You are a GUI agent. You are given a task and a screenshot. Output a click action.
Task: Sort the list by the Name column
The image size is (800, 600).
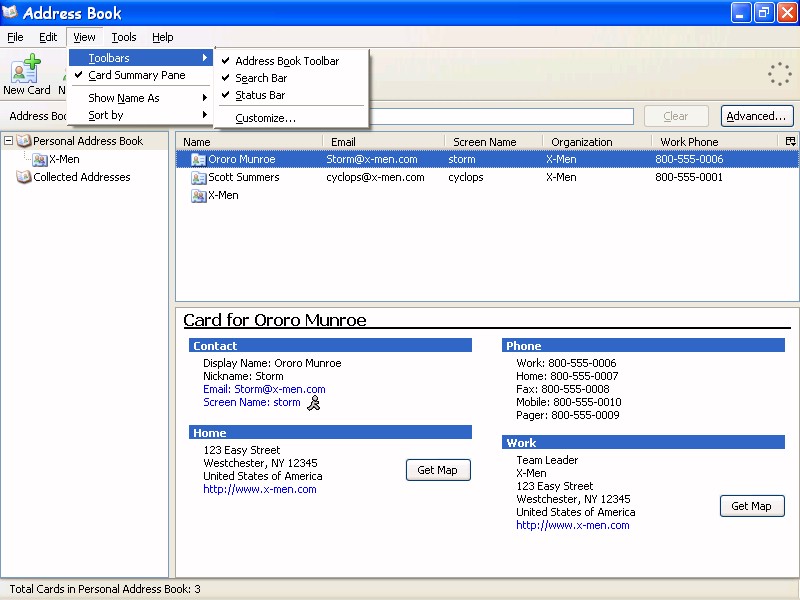pyautogui.click(x=249, y=142)
